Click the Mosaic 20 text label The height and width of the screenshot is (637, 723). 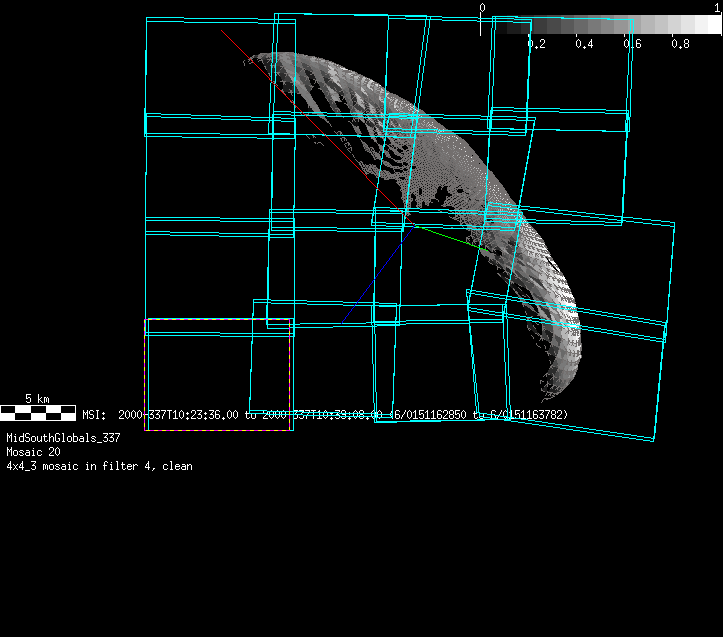click(x=33, y=452)
